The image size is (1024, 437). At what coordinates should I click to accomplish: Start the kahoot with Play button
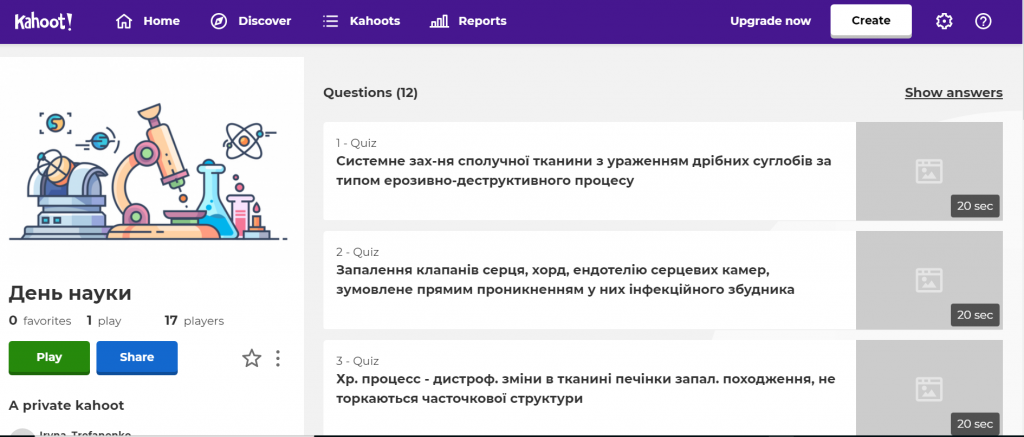click(49, 357)
